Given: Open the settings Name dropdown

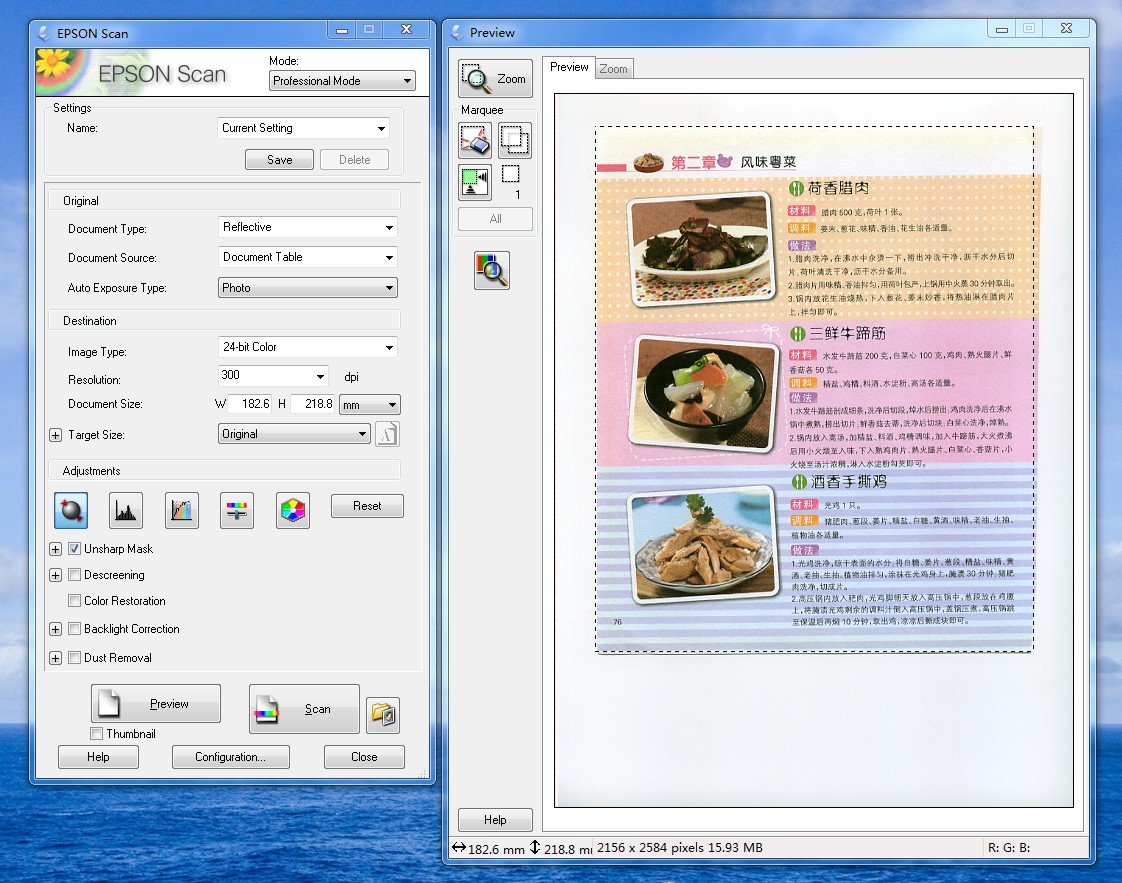Looking at the screenshot, I should (x=303, y=128).
